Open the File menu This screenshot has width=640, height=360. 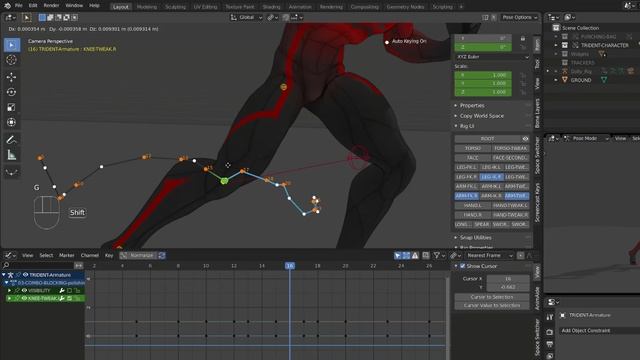pyautogui.click(x=19, y=6)
